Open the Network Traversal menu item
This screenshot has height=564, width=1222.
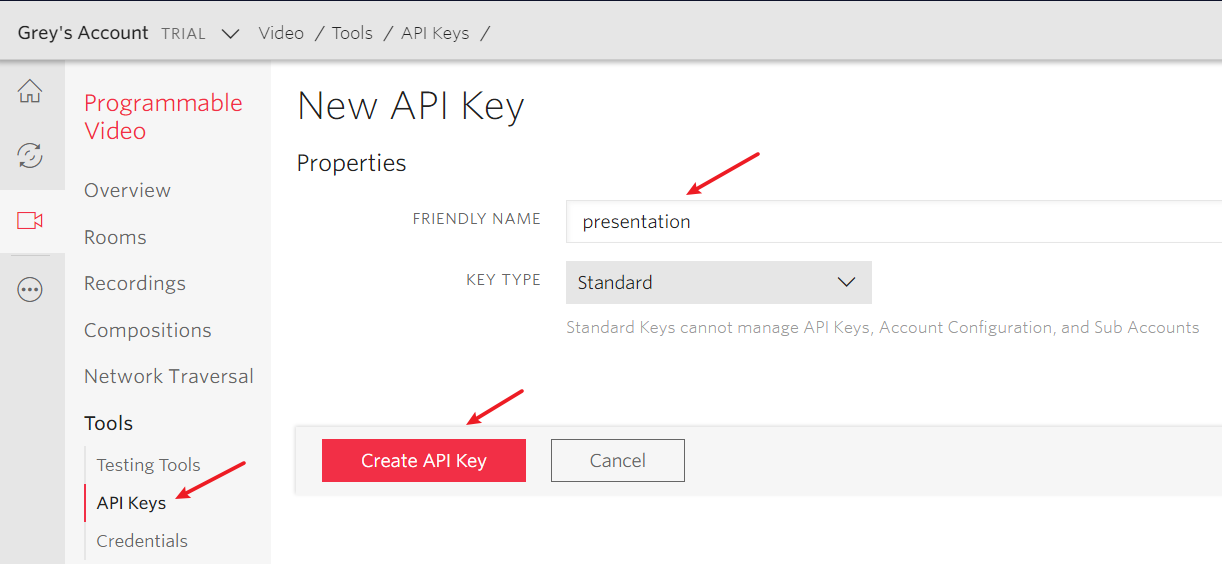click(x=169, y=376)
